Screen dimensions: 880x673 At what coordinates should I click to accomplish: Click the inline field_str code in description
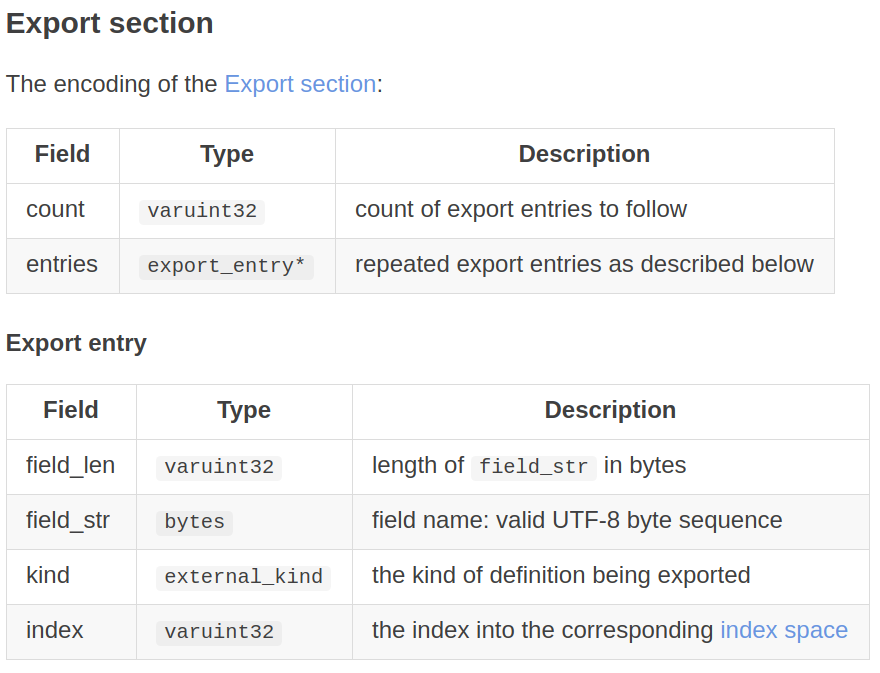tap(533, 467)
